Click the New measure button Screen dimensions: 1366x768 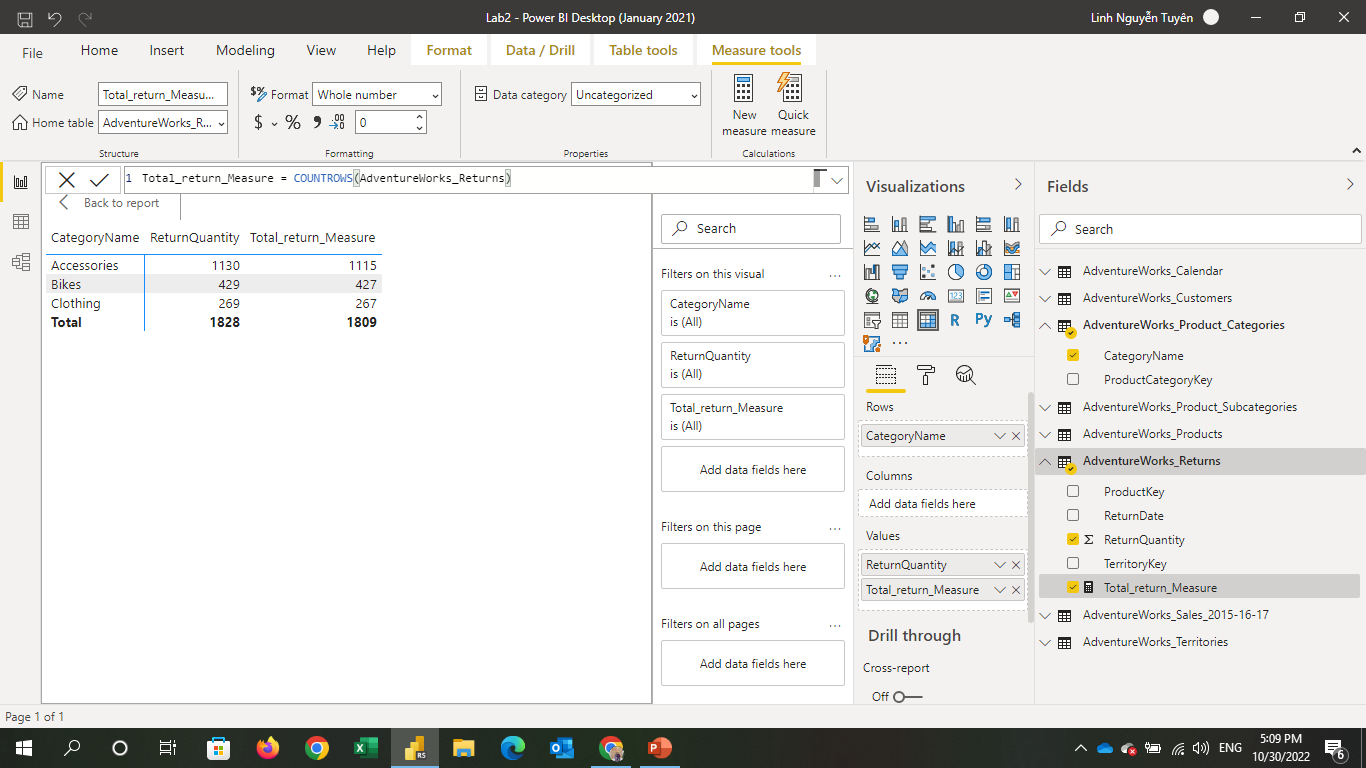[x=744, y=105]
